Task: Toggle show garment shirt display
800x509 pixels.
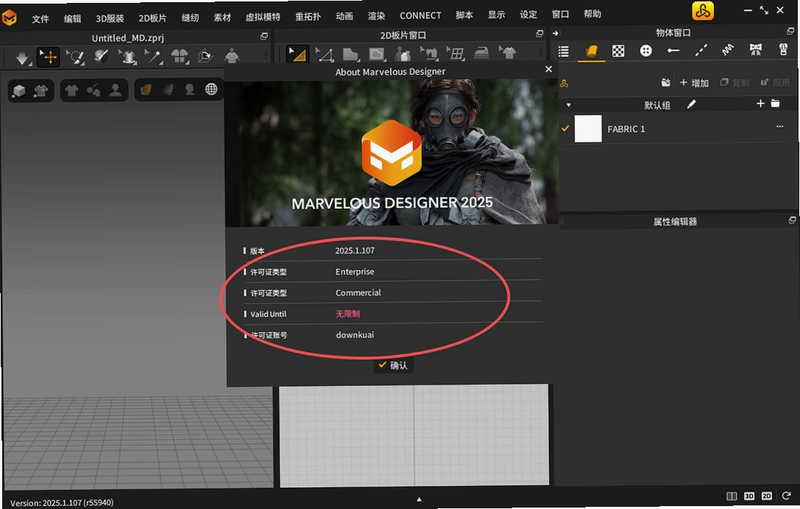Action: (71, 91)
